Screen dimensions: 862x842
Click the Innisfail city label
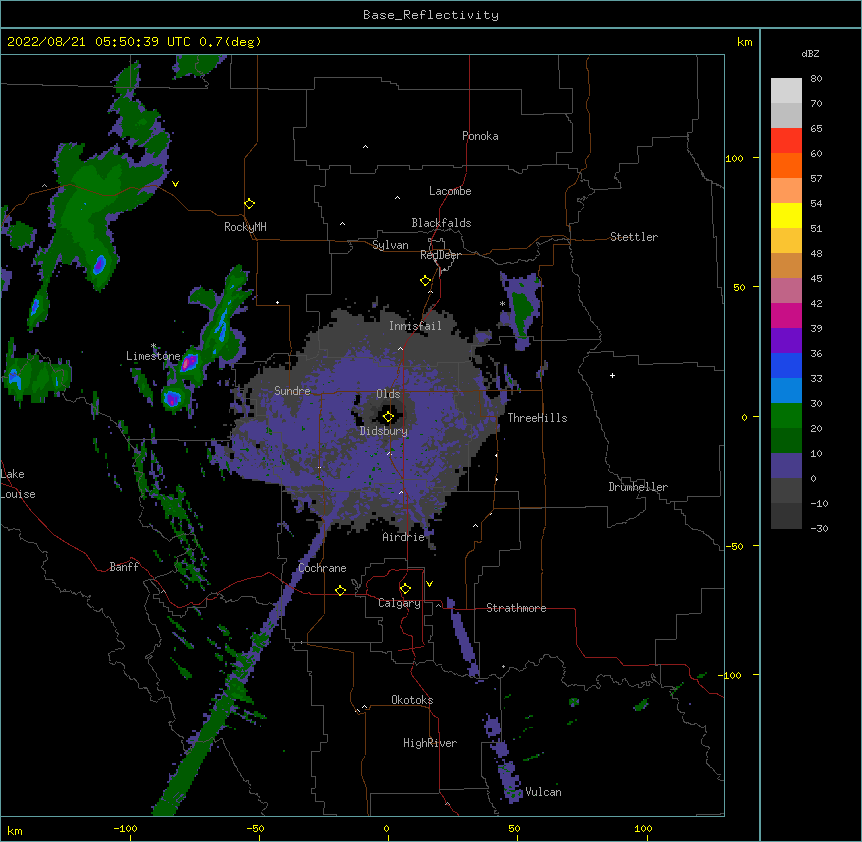415,326
